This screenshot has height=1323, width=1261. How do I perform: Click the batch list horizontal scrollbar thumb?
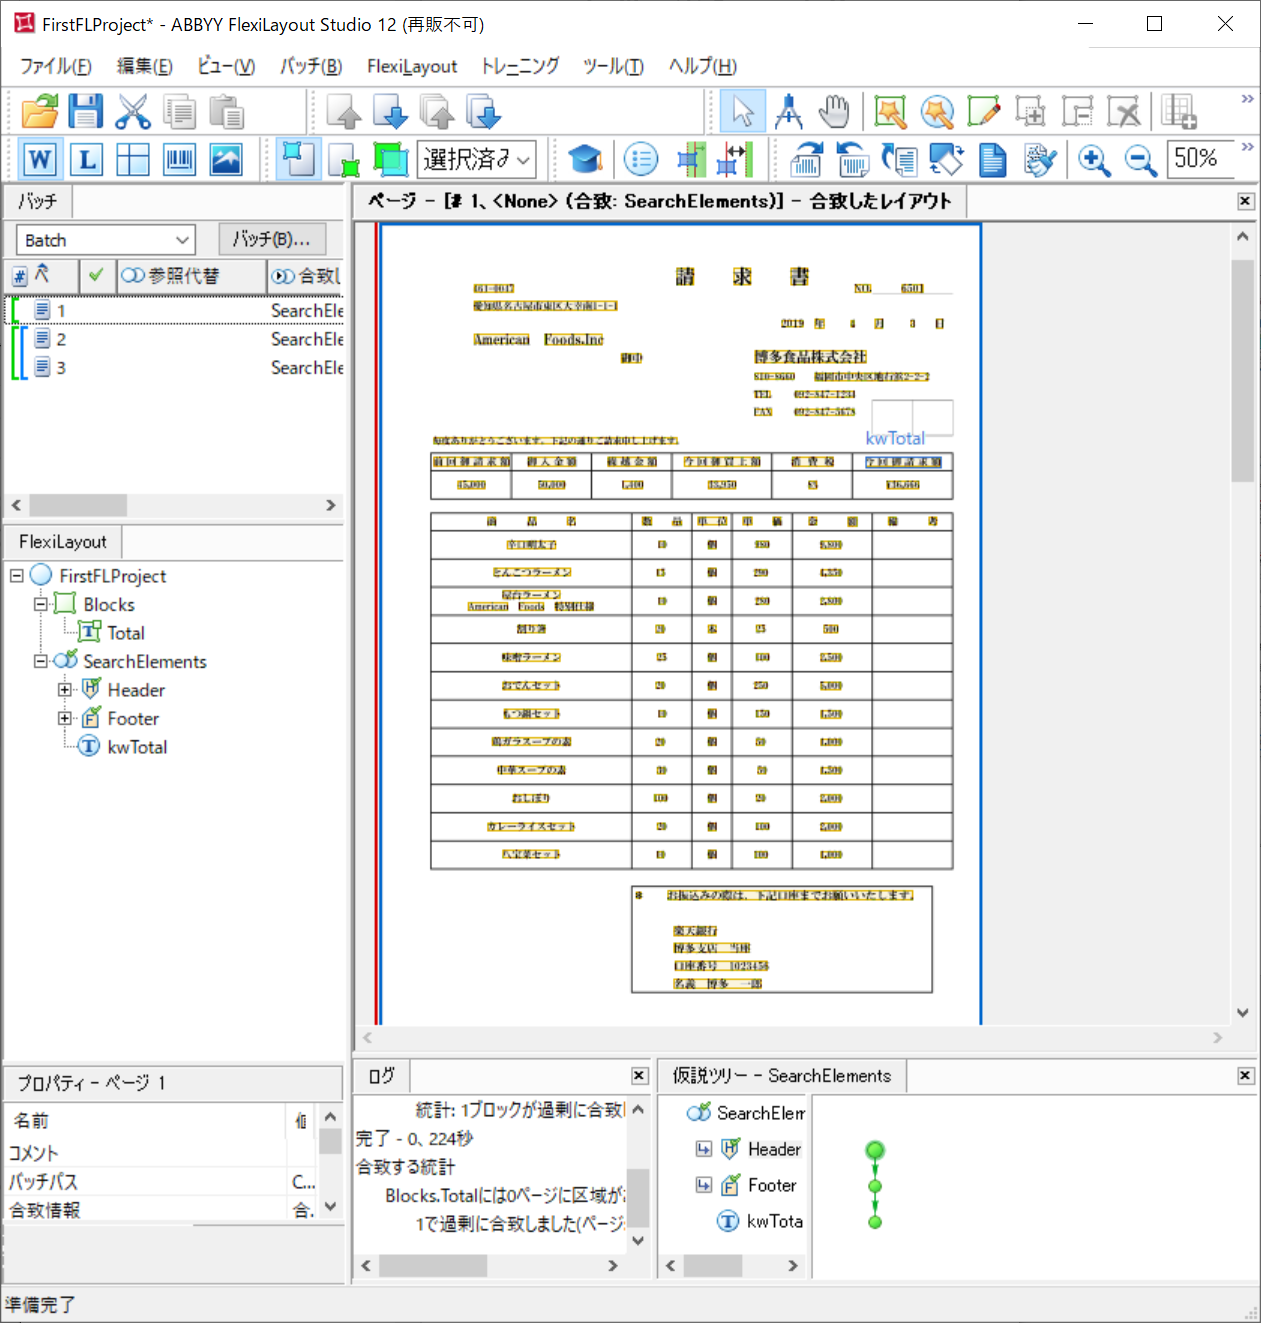point(78,505)
